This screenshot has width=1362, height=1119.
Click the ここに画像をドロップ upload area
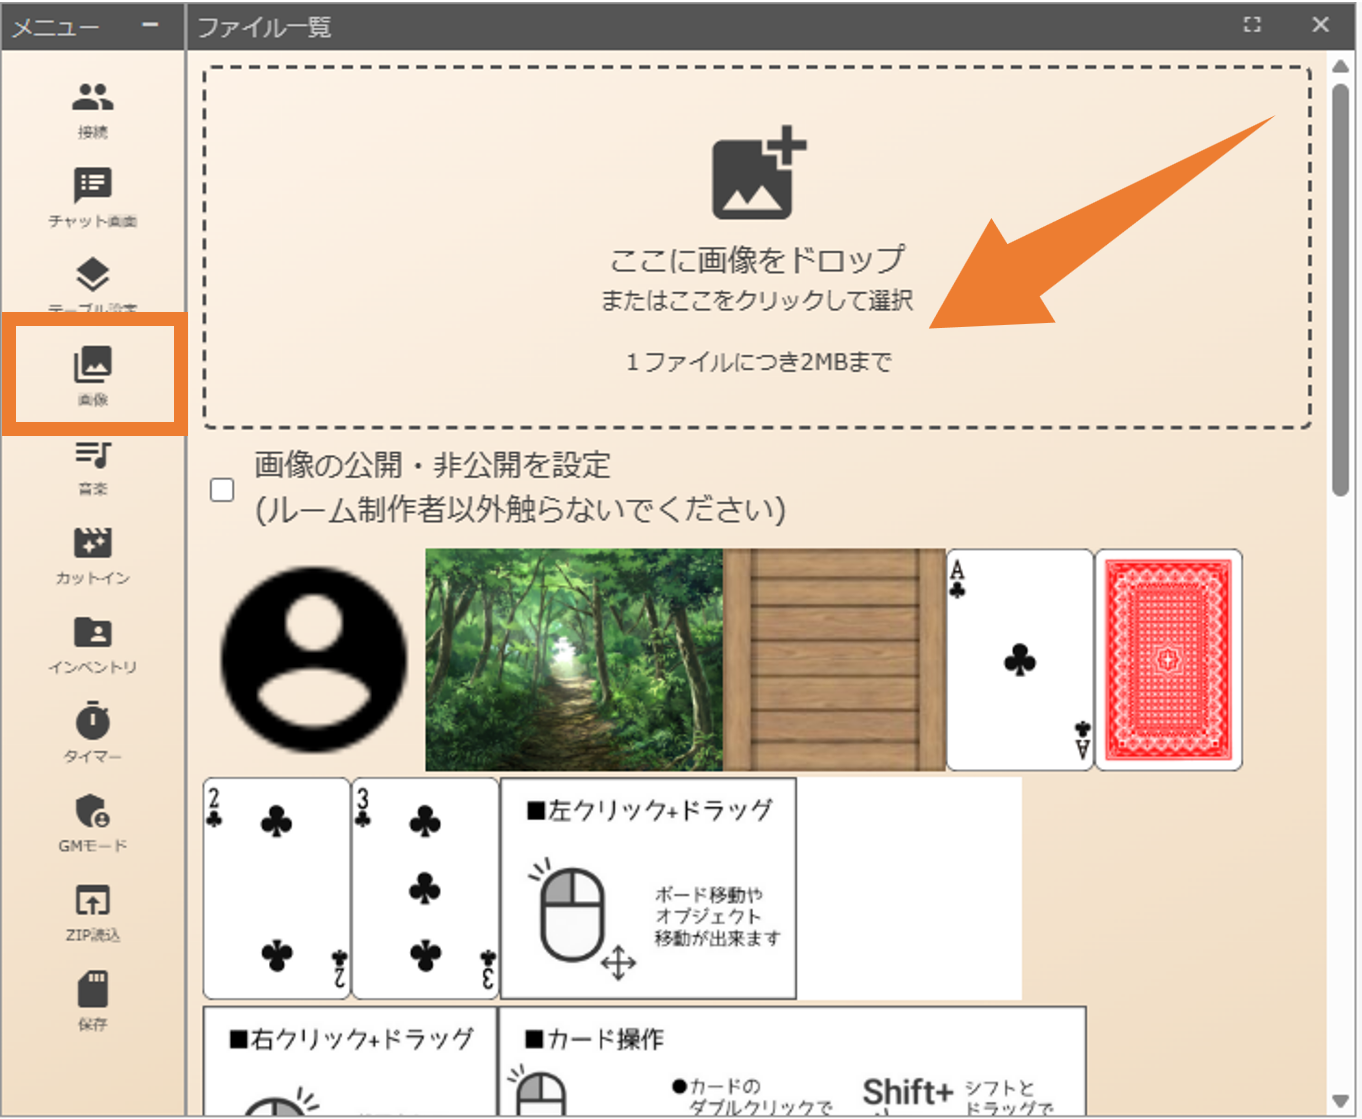coord(757,248)
